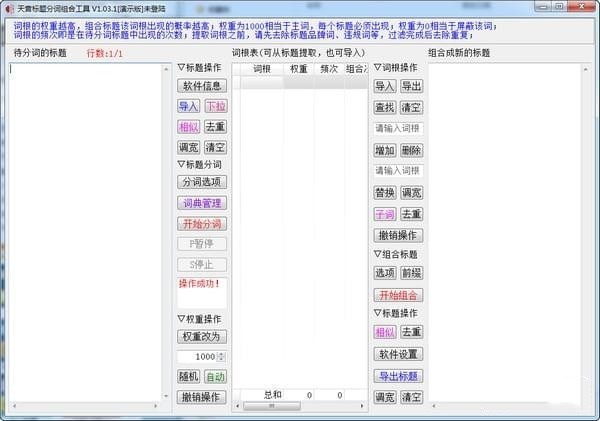Click the 增加 add button
The width and height of the screenshot is (600, 421).
385,150
